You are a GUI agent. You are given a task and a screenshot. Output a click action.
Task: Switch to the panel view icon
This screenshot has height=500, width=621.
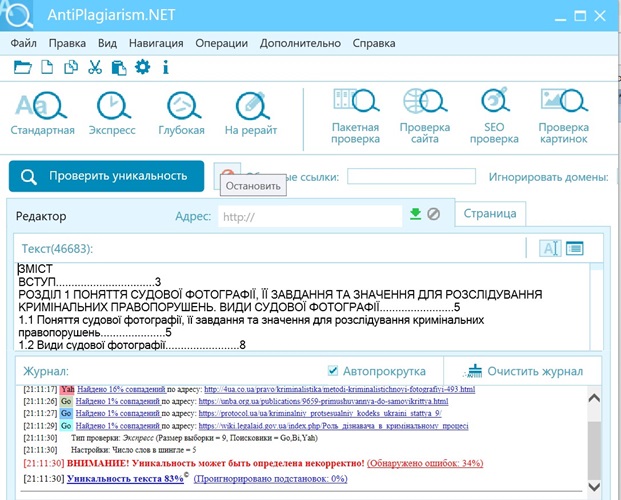click(575, 248)
